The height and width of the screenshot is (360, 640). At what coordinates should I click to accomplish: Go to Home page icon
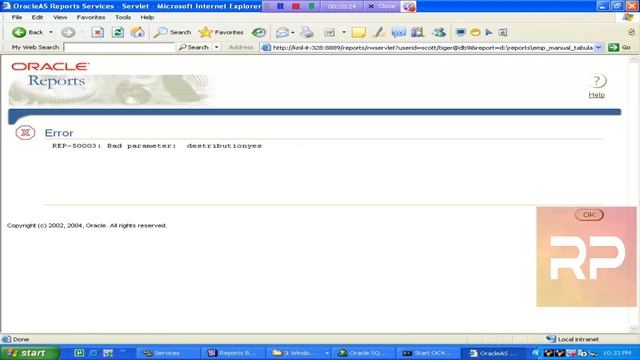138,32
